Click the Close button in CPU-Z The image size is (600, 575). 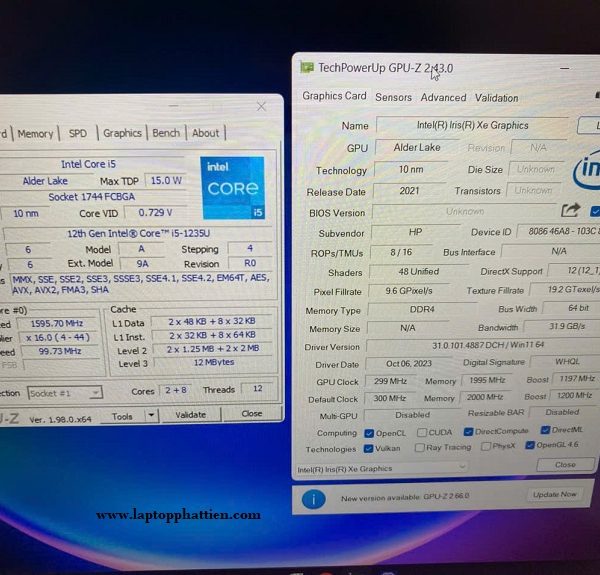point(252,414)
